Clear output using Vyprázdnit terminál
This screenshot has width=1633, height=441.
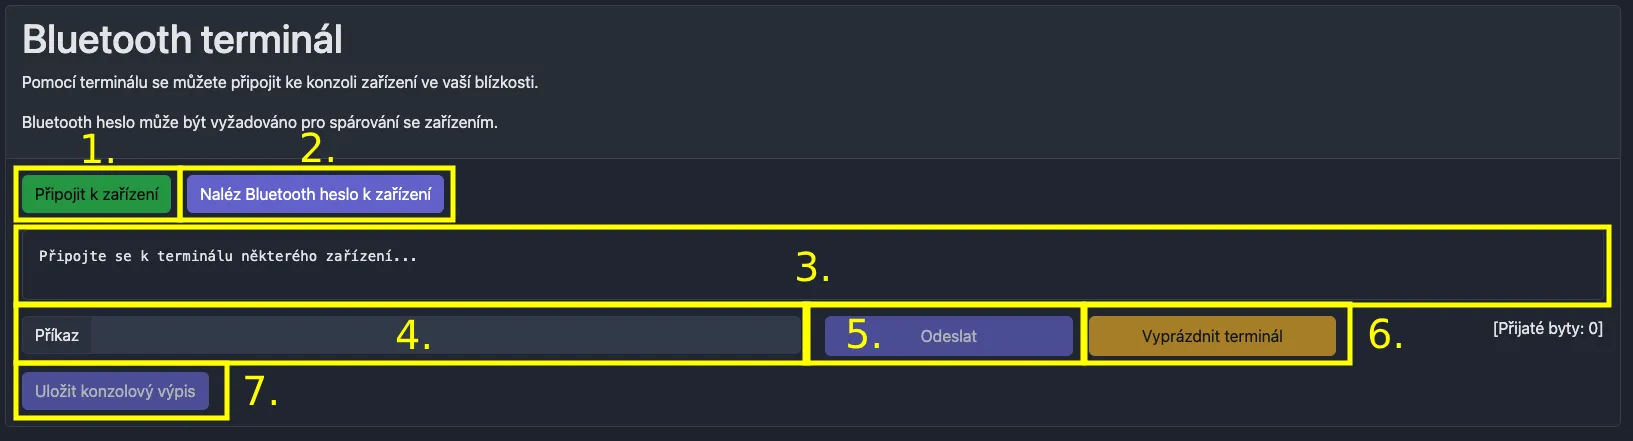(x=1211, y=336)
